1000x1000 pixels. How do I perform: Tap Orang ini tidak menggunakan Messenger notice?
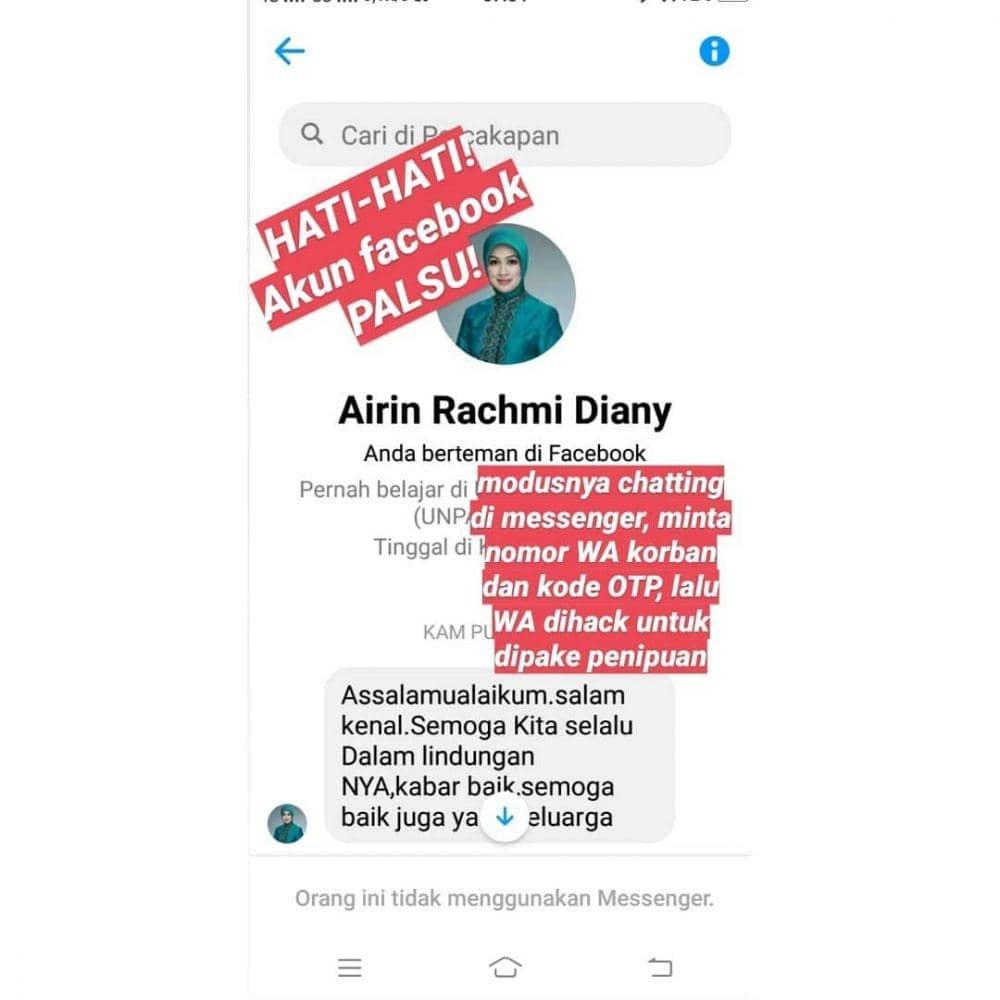point(504,898)
